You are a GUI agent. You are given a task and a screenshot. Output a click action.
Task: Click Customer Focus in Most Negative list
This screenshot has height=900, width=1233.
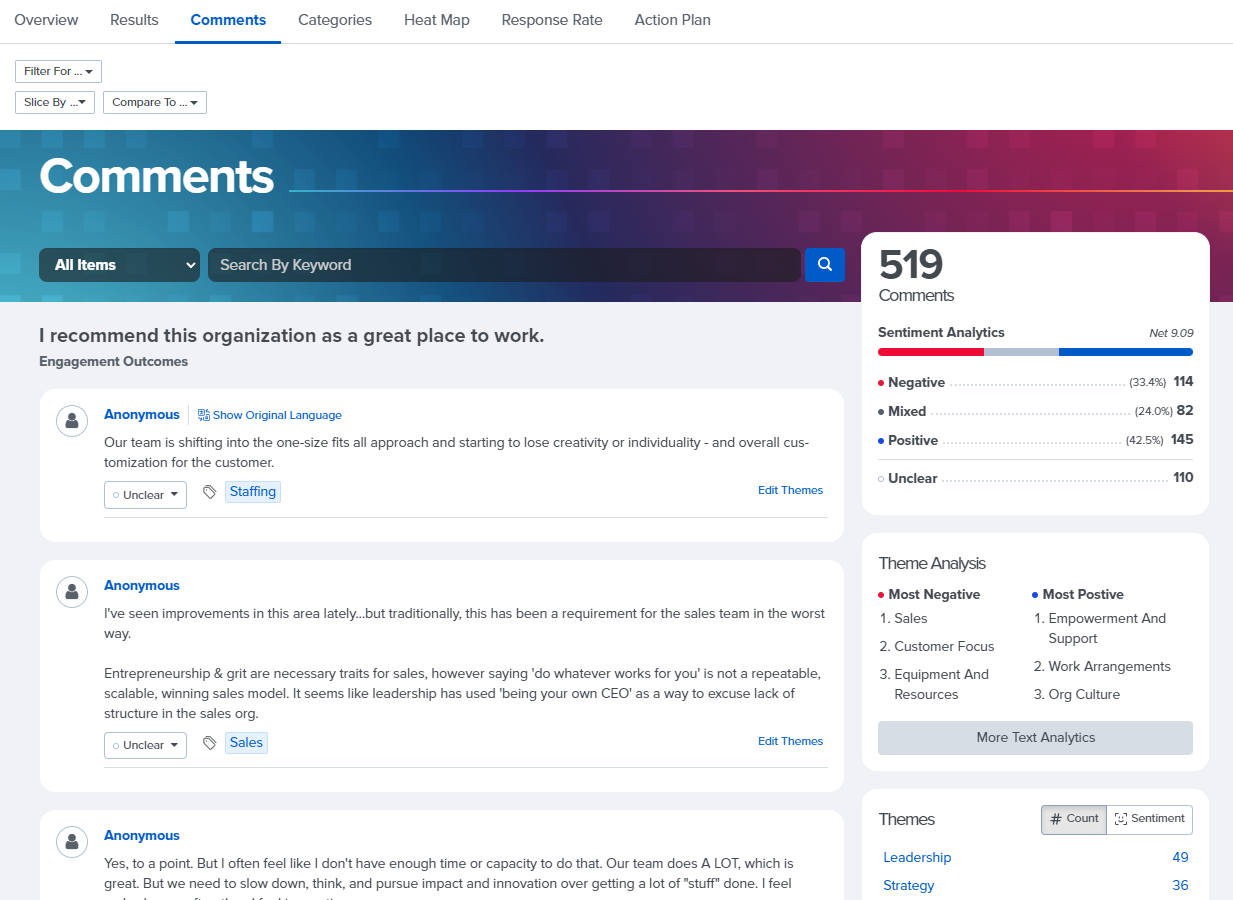pyautogui.click(x=944, y=646)
